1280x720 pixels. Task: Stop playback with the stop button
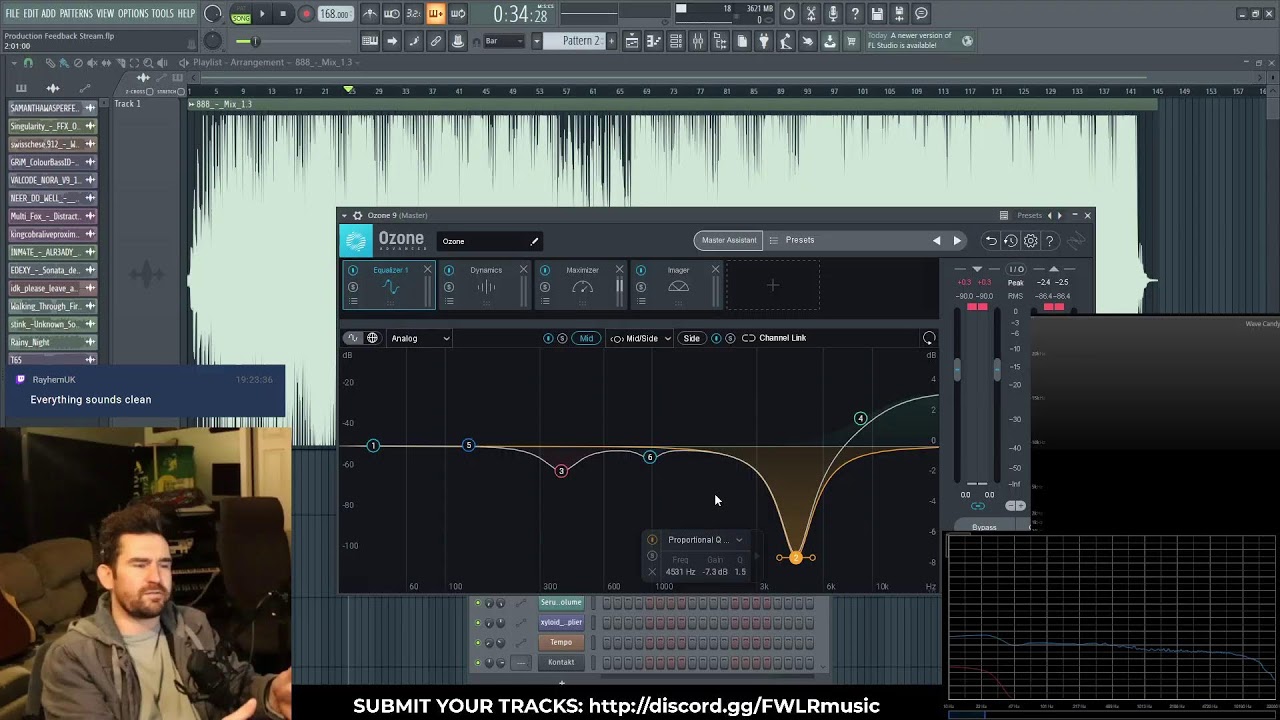click(283, 14)
